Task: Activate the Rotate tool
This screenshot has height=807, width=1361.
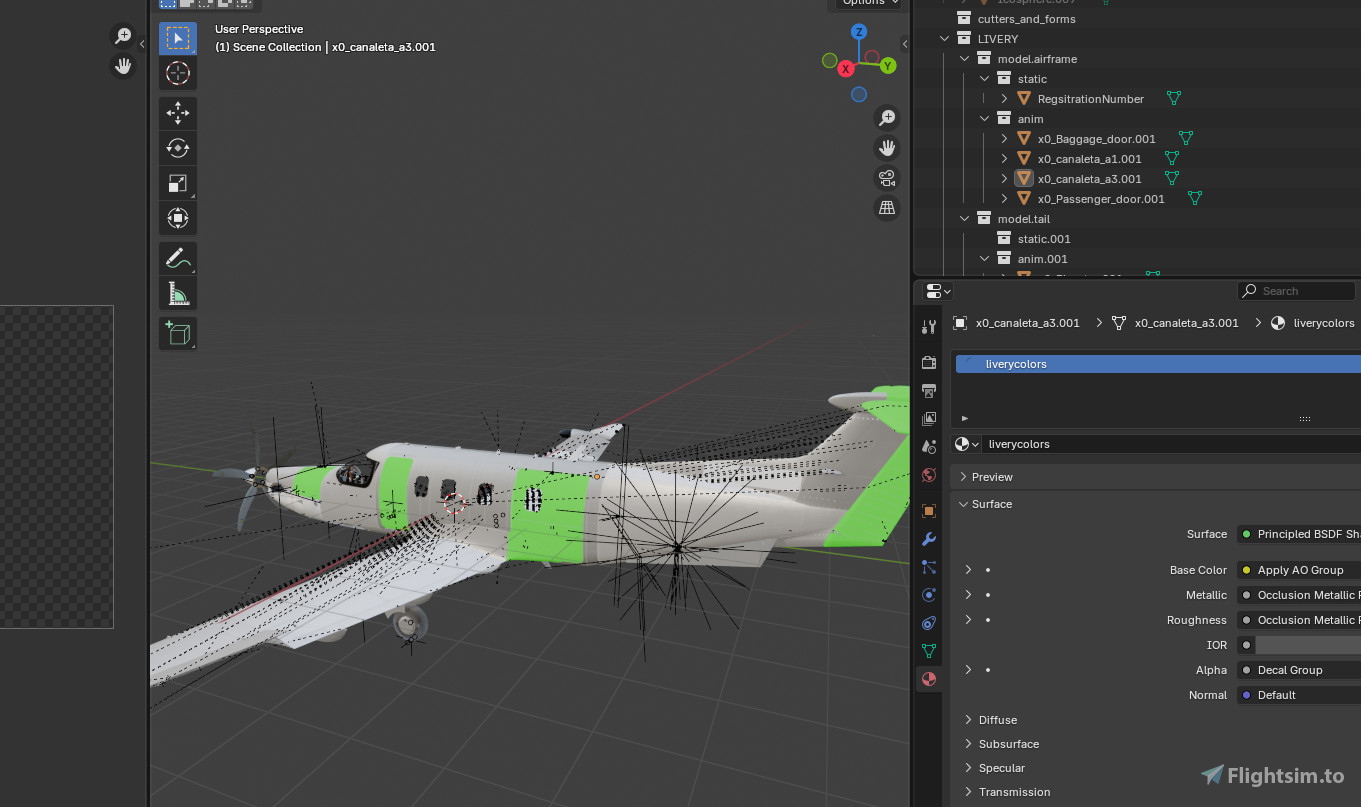Action: click(178, 148)
